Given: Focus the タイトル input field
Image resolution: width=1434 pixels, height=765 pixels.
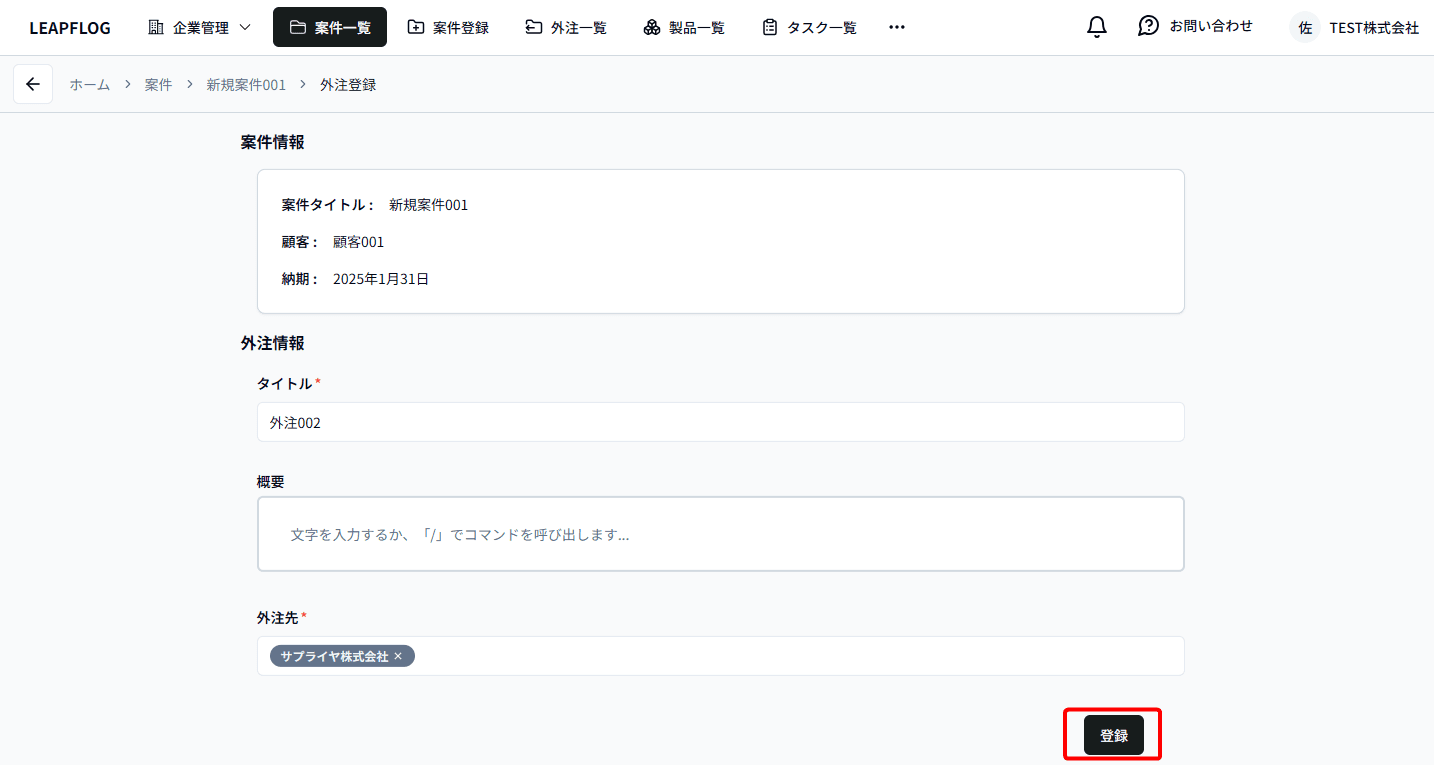Looking at the screenshot, I should tap(720, 423).
